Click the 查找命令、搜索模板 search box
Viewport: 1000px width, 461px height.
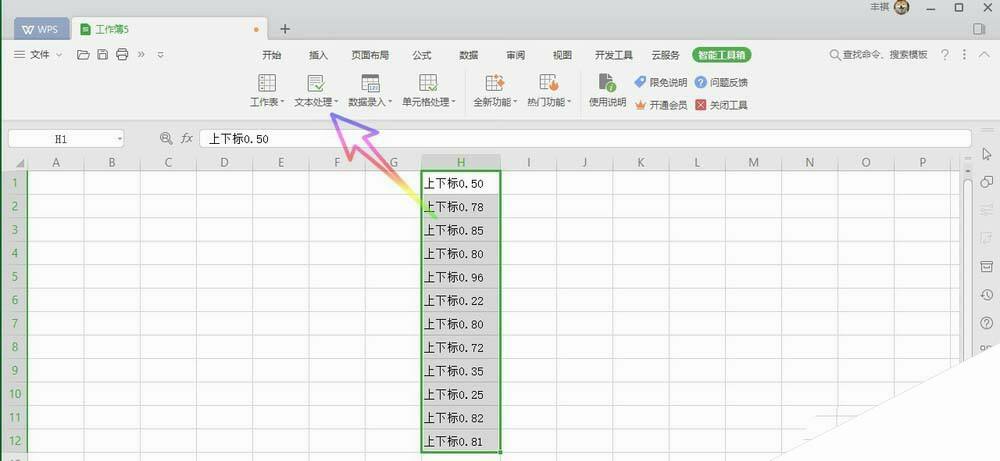coord(878,55)
